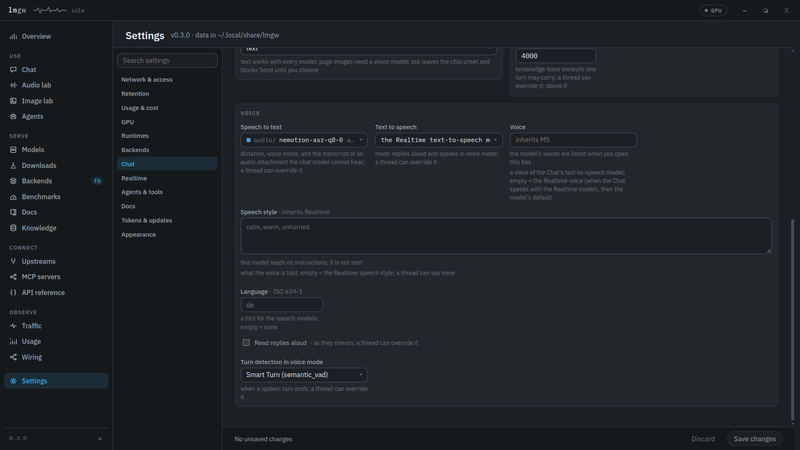Click the VOICE section heading
800x450 pixels.
[x=250, y=113]
